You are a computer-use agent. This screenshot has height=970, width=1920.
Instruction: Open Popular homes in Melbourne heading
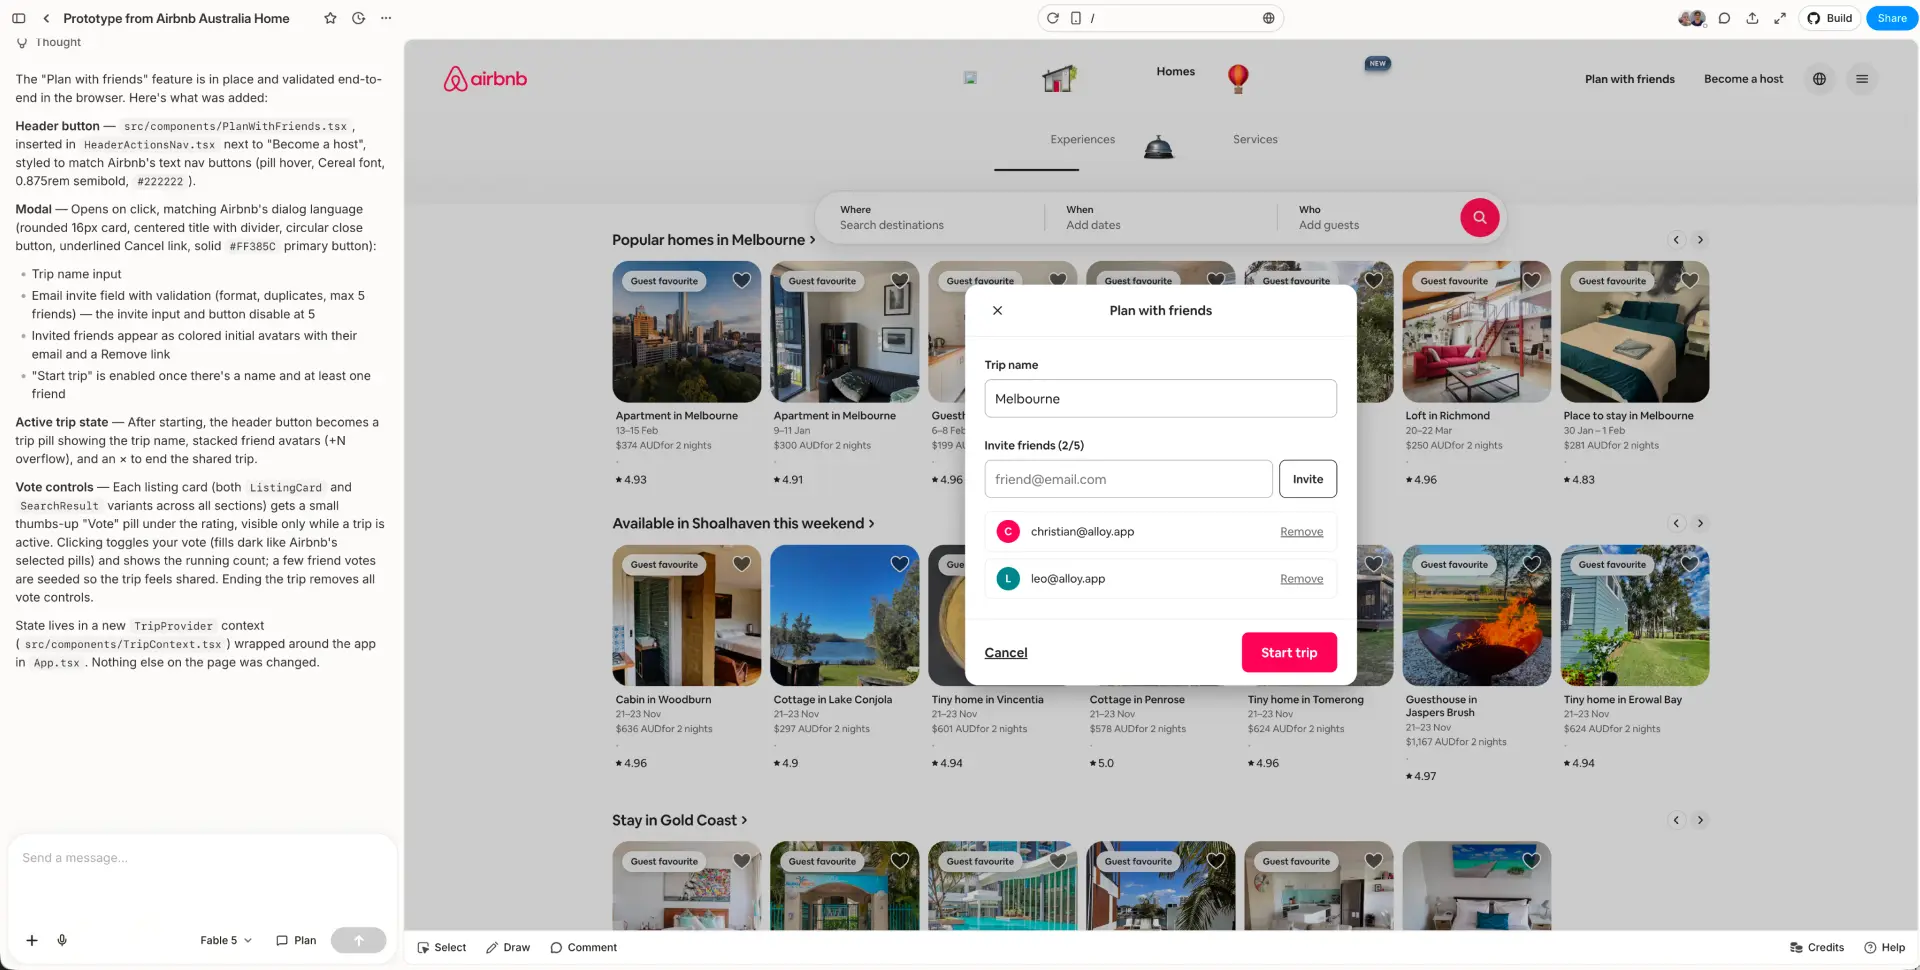pos(713,240)
